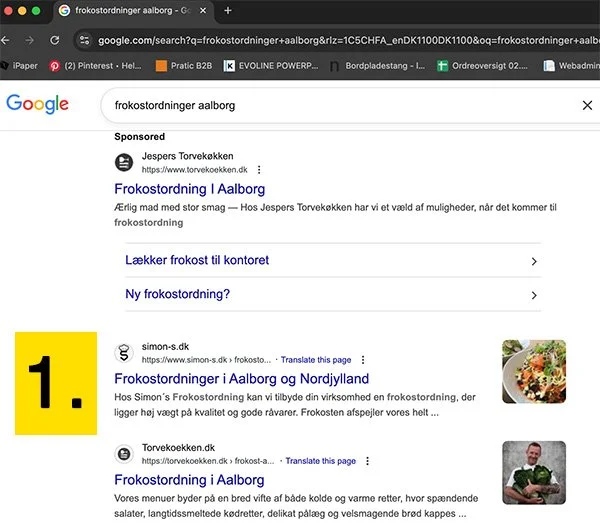Click the simon-s.dk site name
The image size is (600, 523).
tap(165, 347)
